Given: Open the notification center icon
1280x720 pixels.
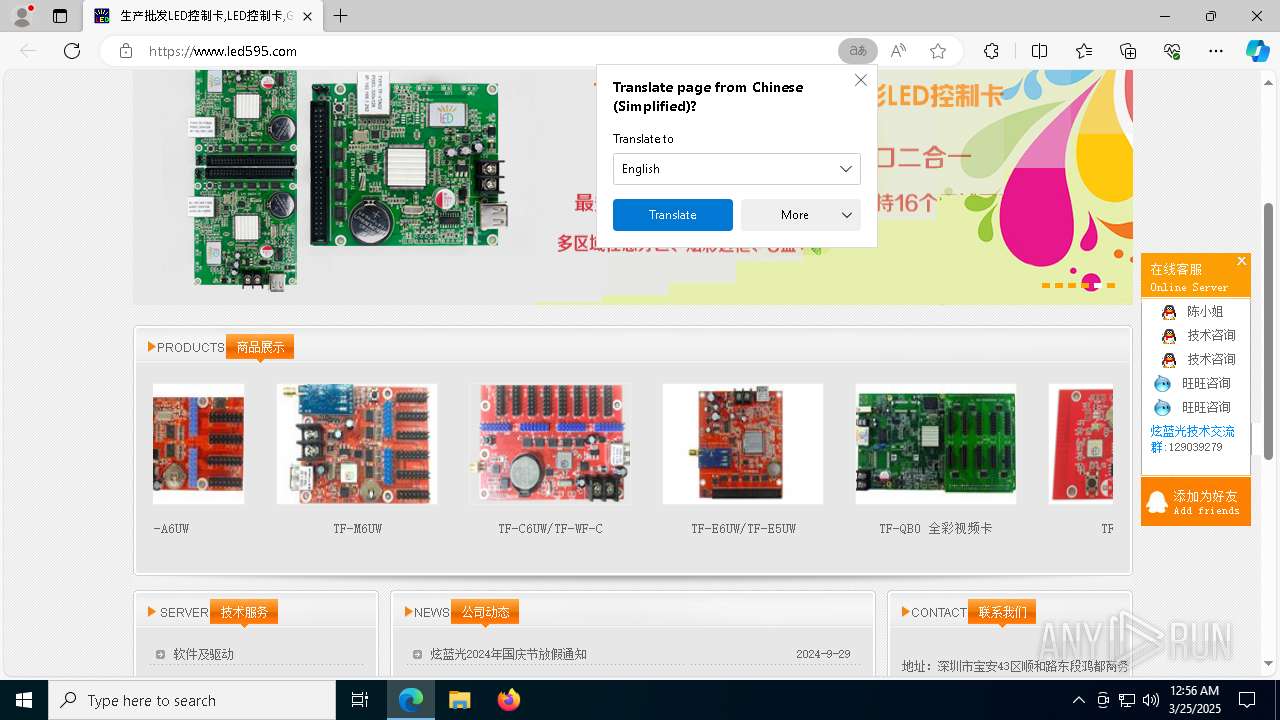Looking at the screenshot, I should tap(1247, 700).
